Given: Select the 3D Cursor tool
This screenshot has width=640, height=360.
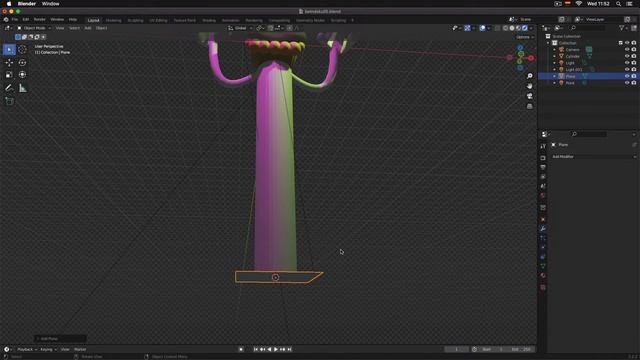Looking at the screenshot, I should point(22,49).
